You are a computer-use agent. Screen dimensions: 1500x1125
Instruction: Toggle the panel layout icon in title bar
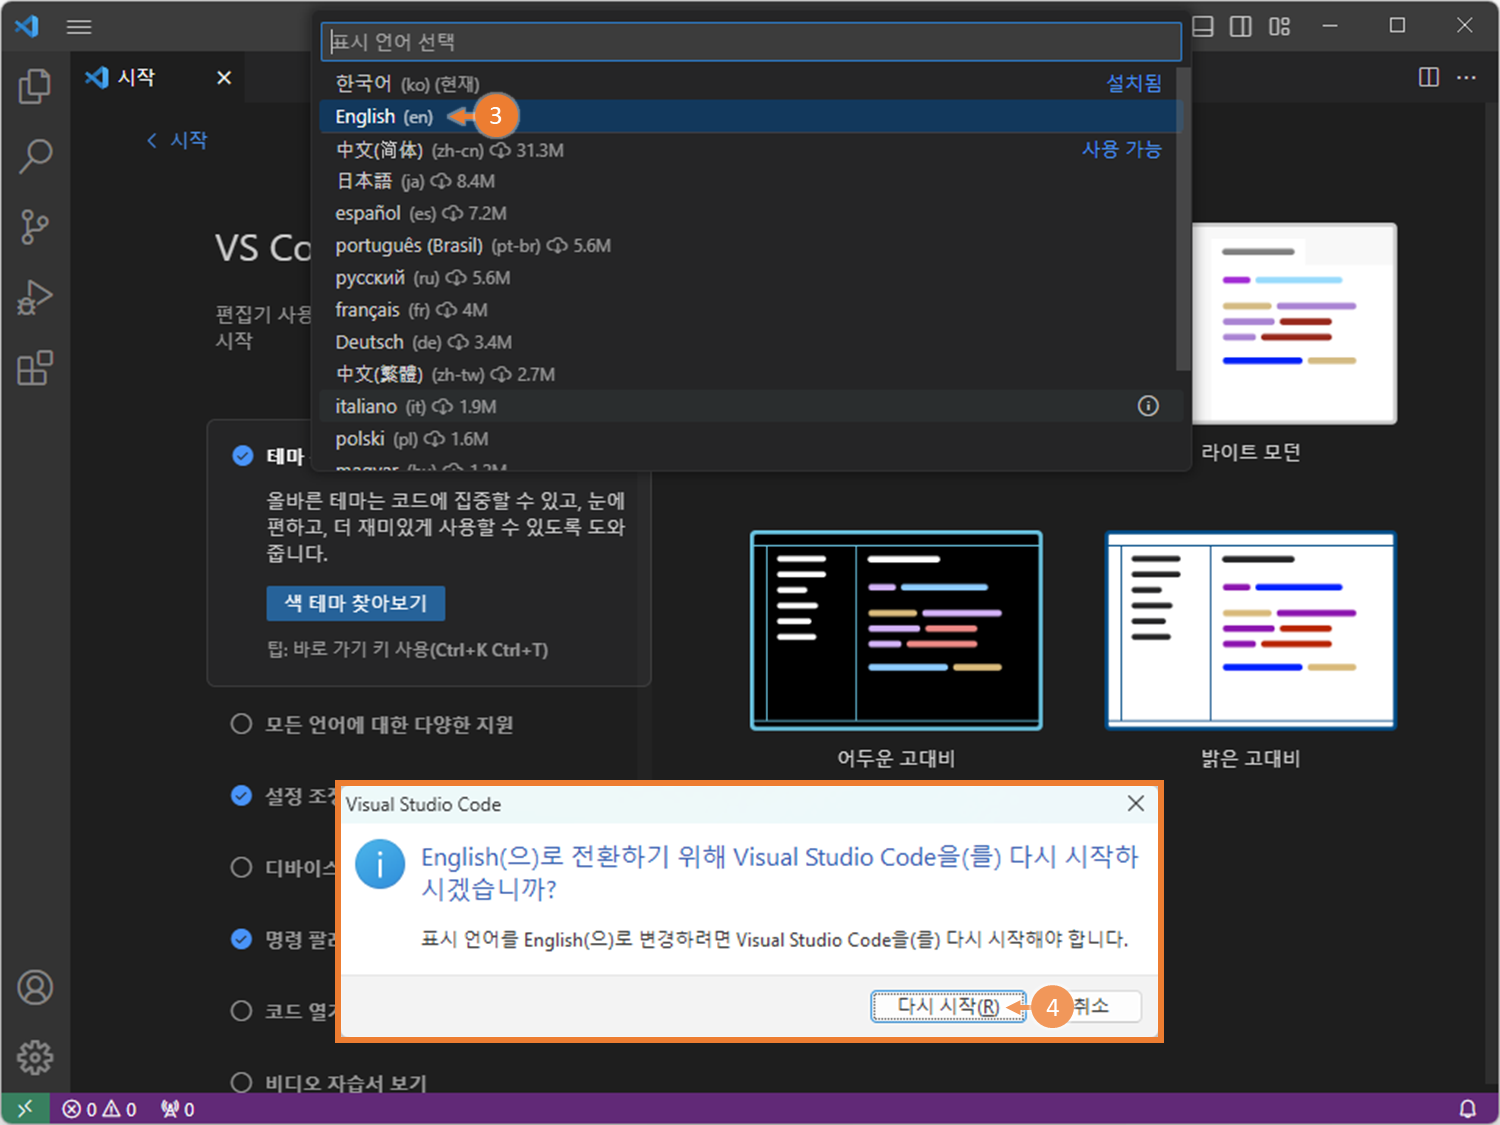(x=1203, y=26)
